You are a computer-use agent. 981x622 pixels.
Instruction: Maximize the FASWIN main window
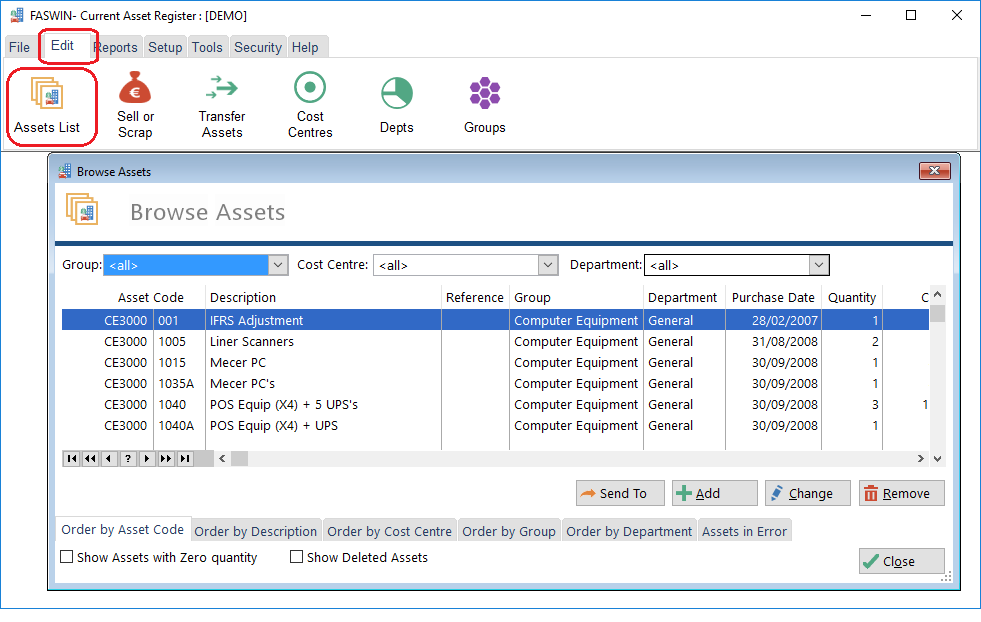[x=911, y=15]
